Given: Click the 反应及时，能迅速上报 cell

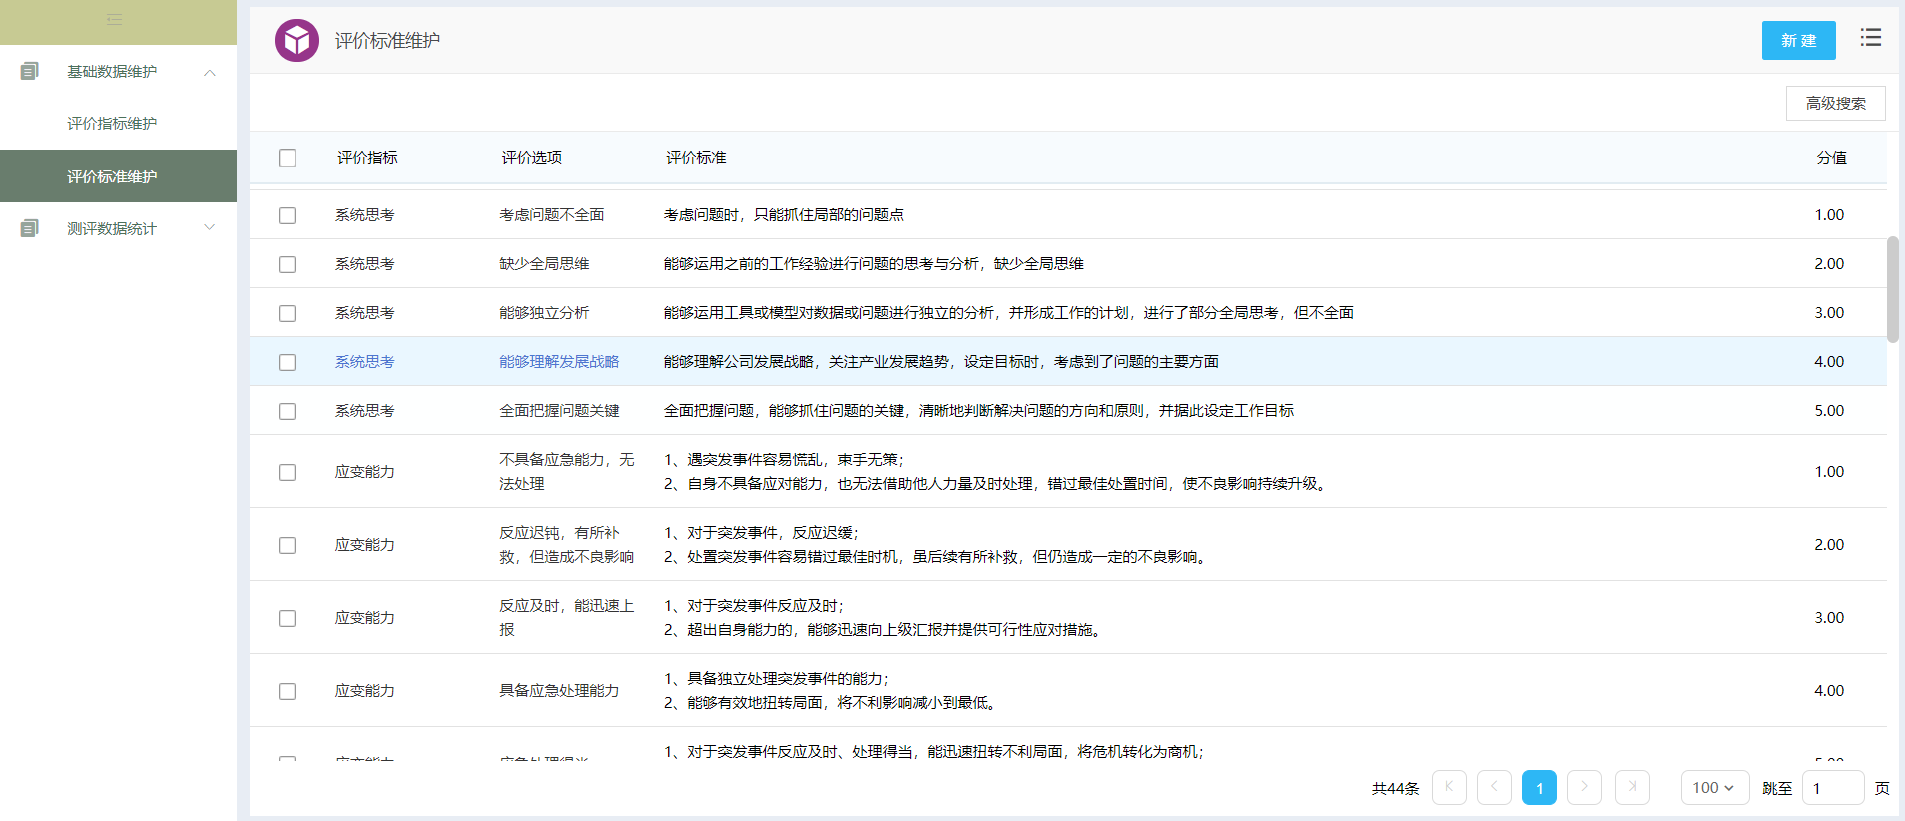Looking at the screenshot, I should [x=567, y=618].
